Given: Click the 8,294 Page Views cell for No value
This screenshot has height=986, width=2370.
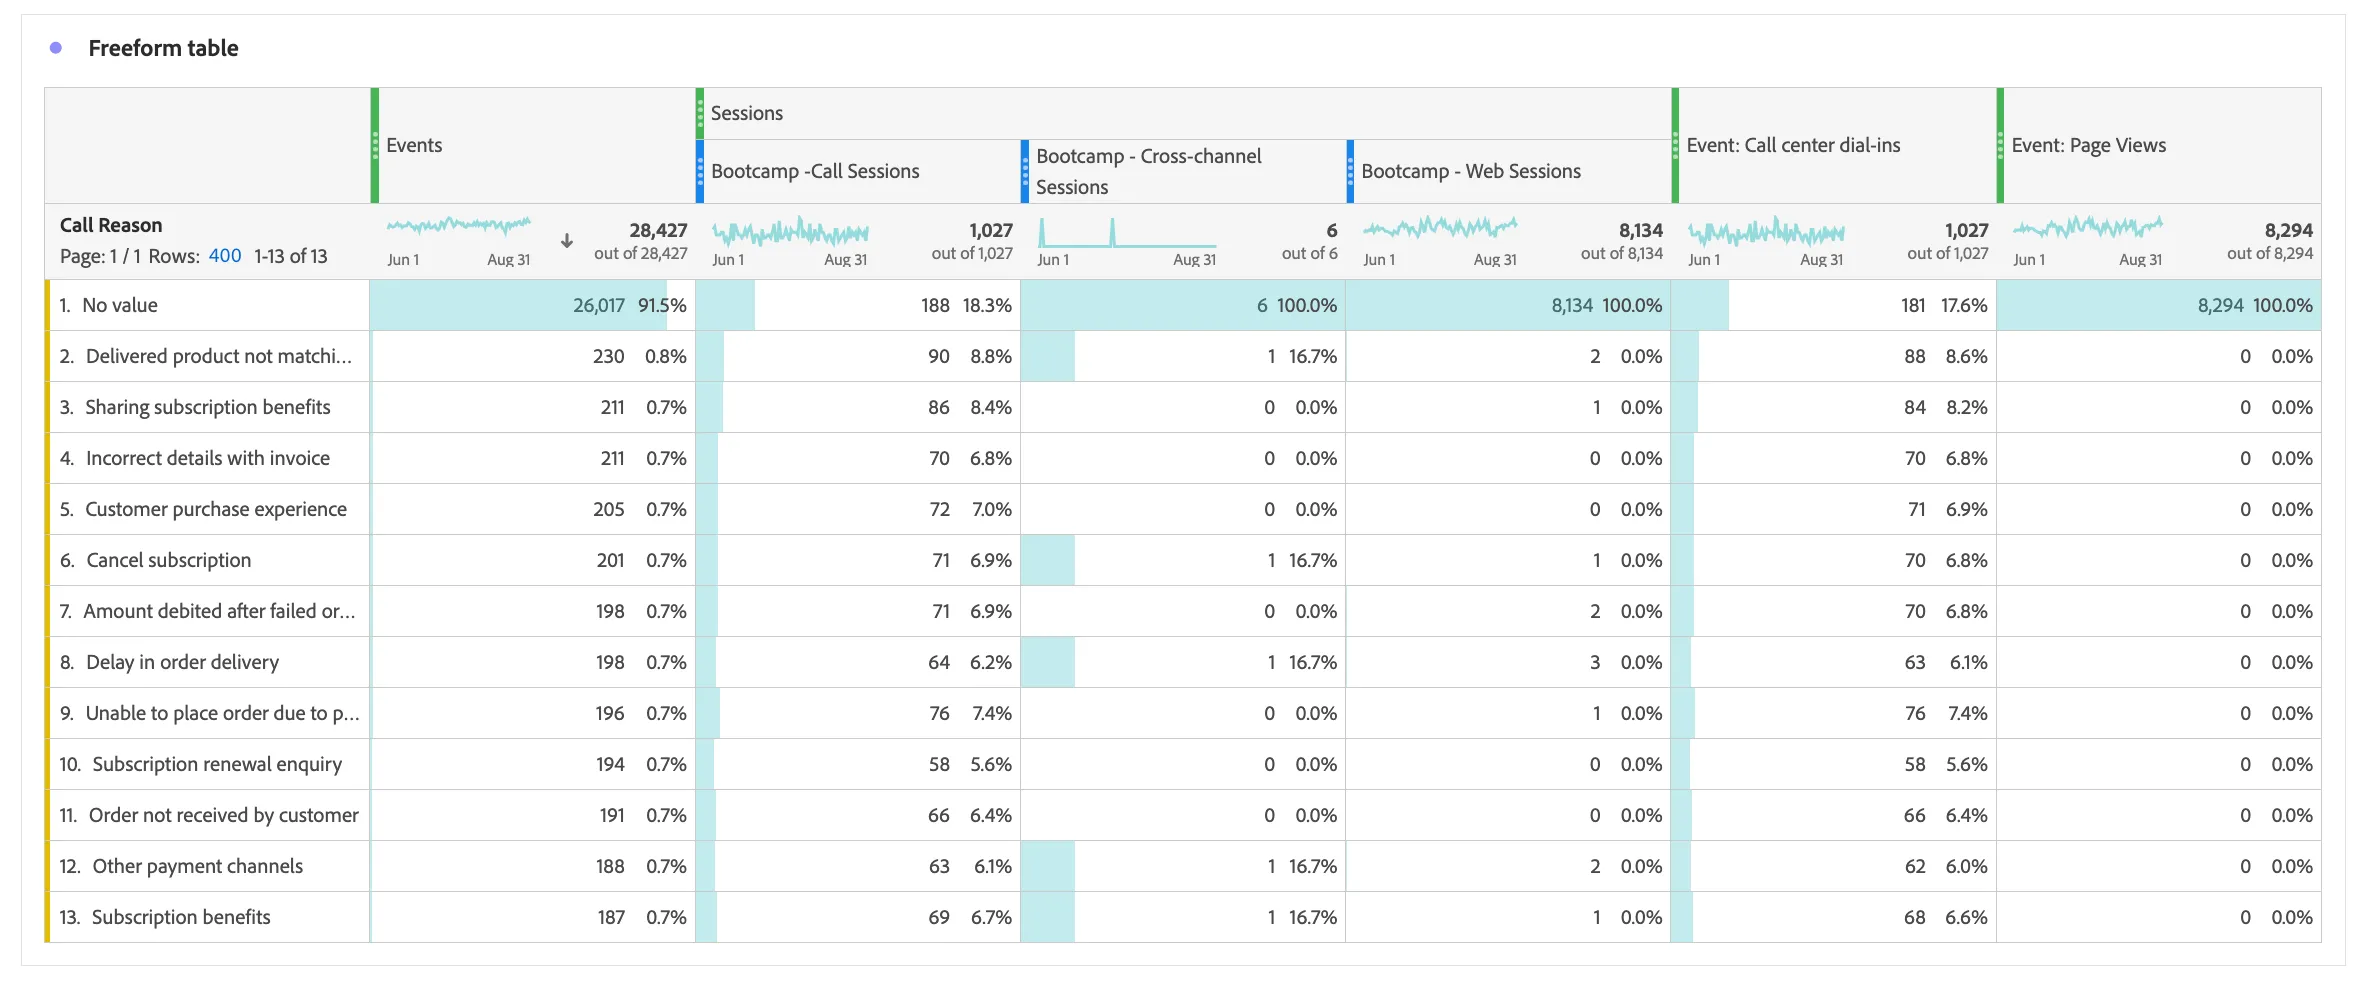Looking at the screenshot, I should click(x=2159, y=305).
